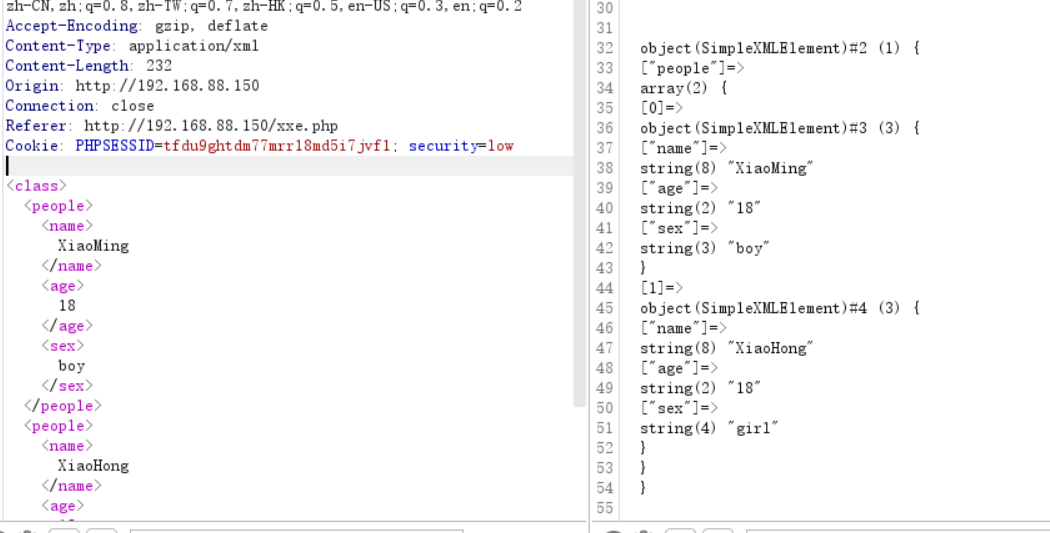Click the Connection close header value
1050x533 pixels.
click(132, 106)
